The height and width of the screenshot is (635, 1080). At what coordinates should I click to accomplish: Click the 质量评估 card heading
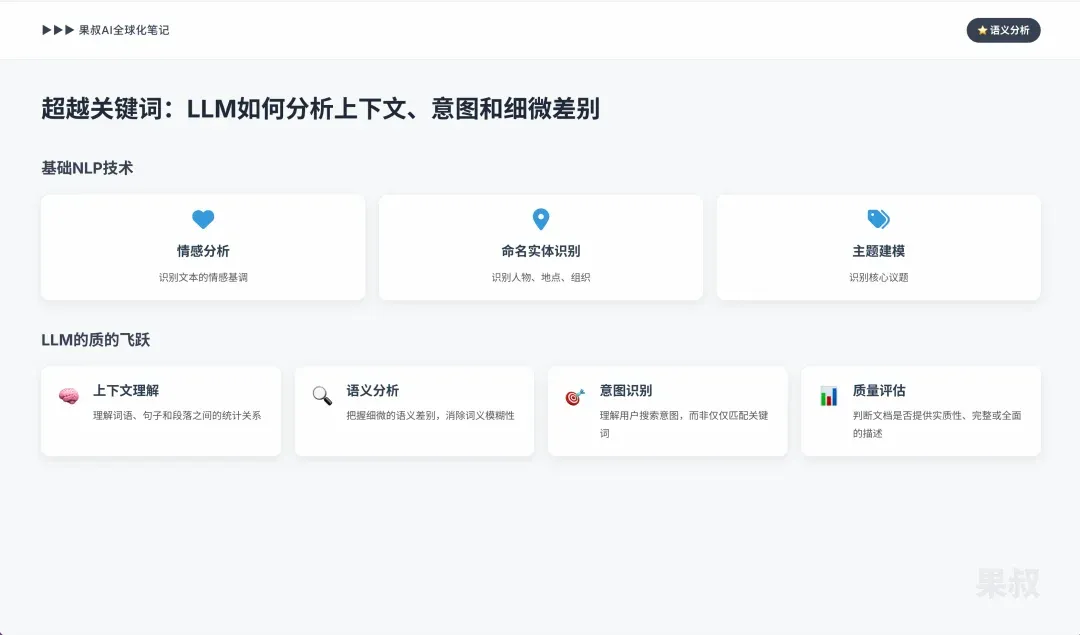(x=879, y=391)
